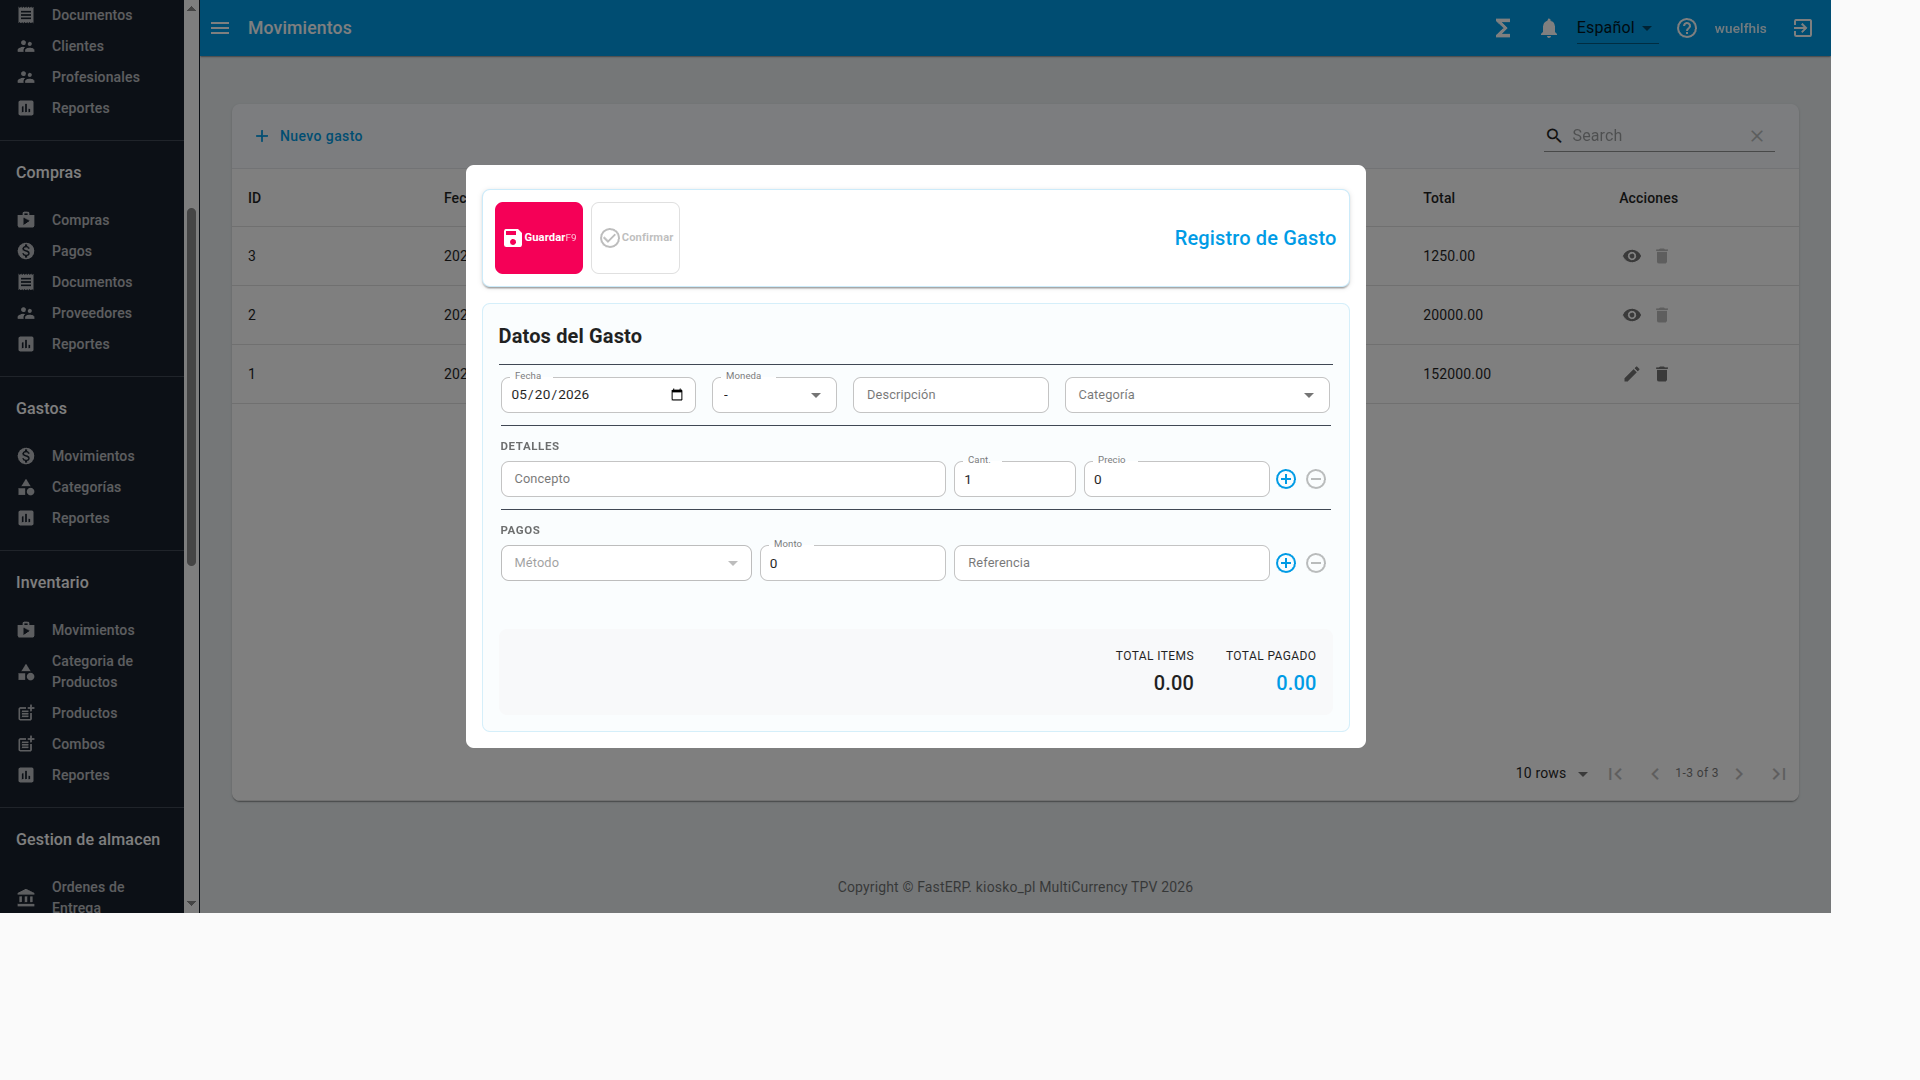Screen dimensions: 1920x1080
Task: Select the Cant. quantity field
Action: pyautogui.click(x=1014, y=479)
